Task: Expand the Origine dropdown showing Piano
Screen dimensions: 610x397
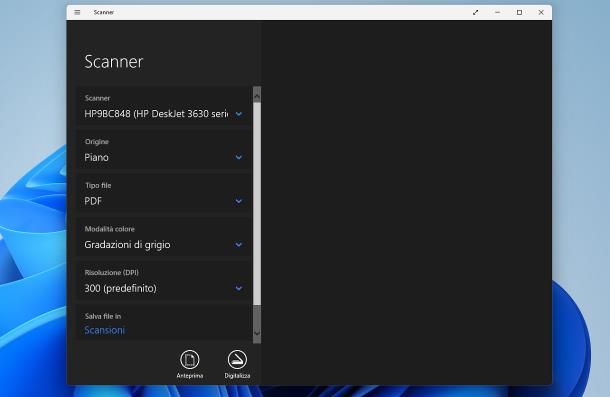Action: (164, 158)
